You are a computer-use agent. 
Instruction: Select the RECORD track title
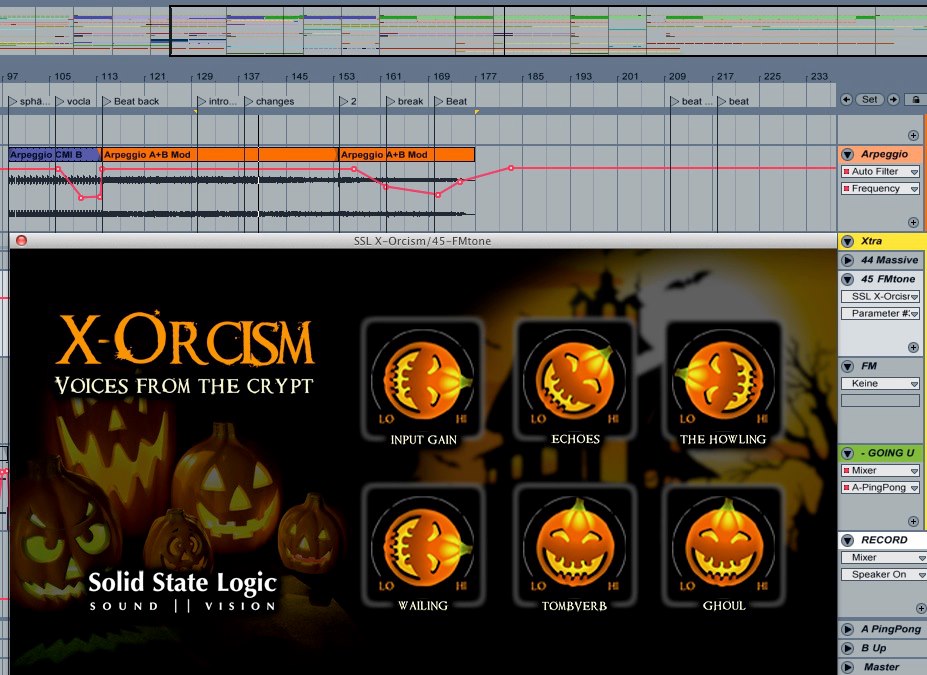(884, 540)
